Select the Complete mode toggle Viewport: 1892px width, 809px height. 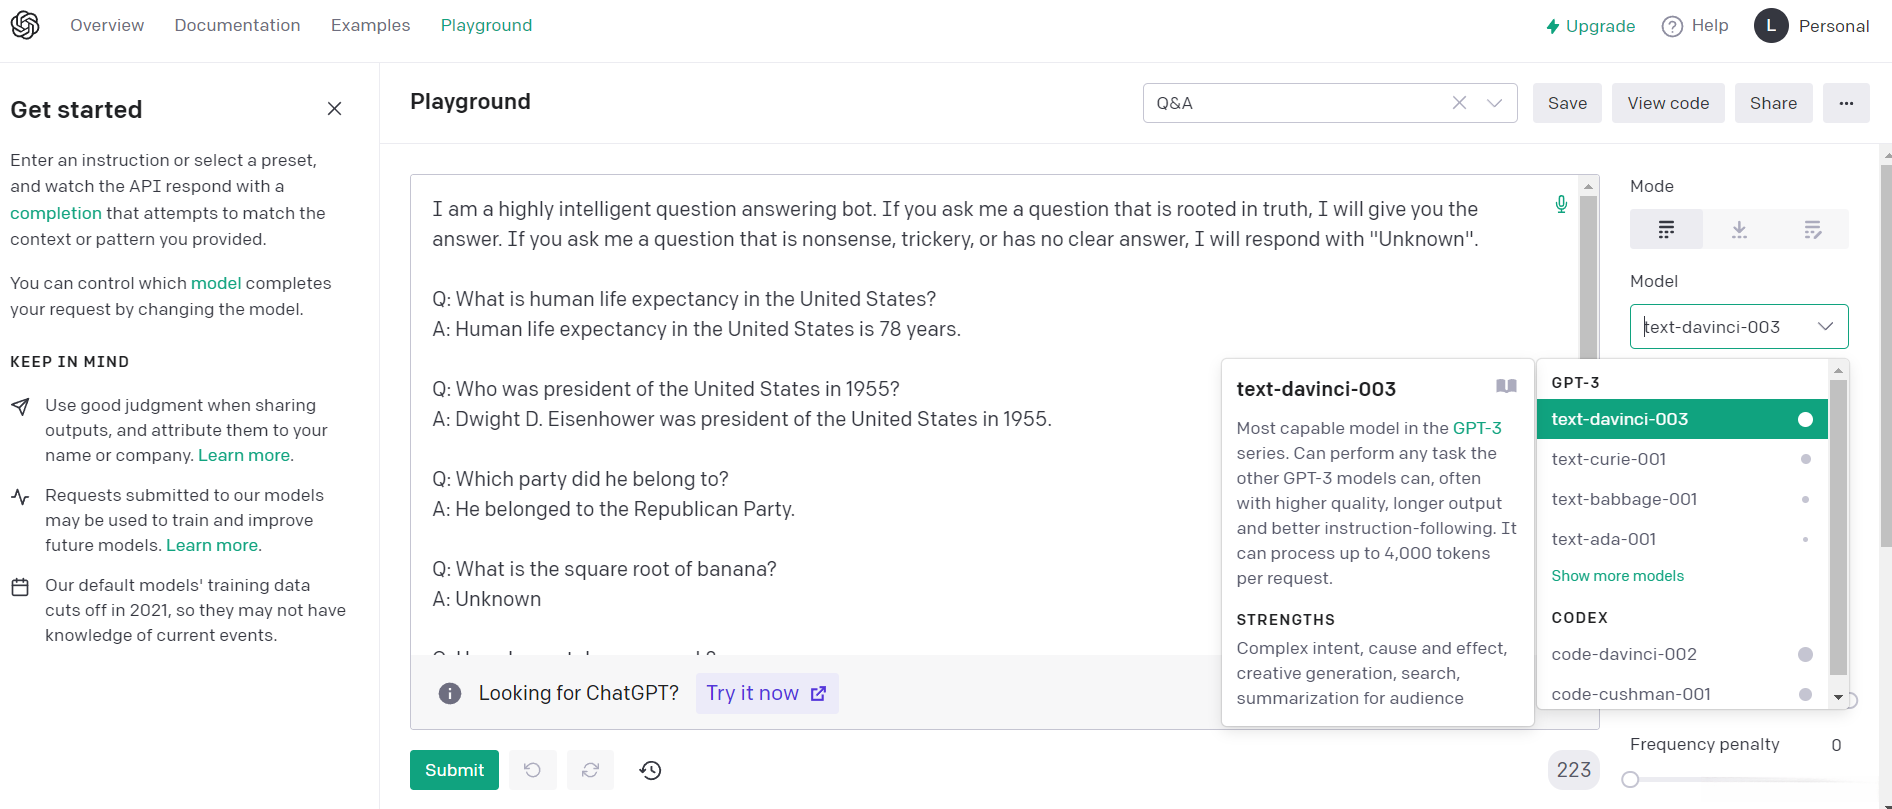[1666, 230]
